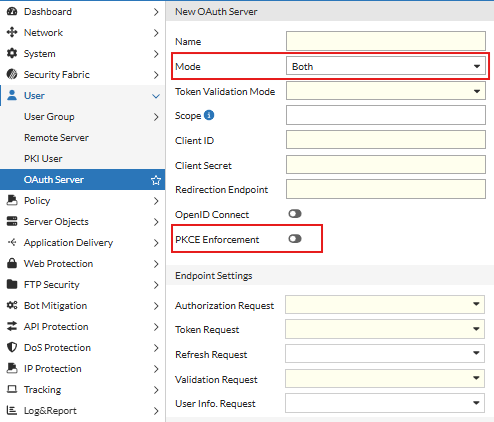Click the Web Protection lock icon

click(12, 263)
